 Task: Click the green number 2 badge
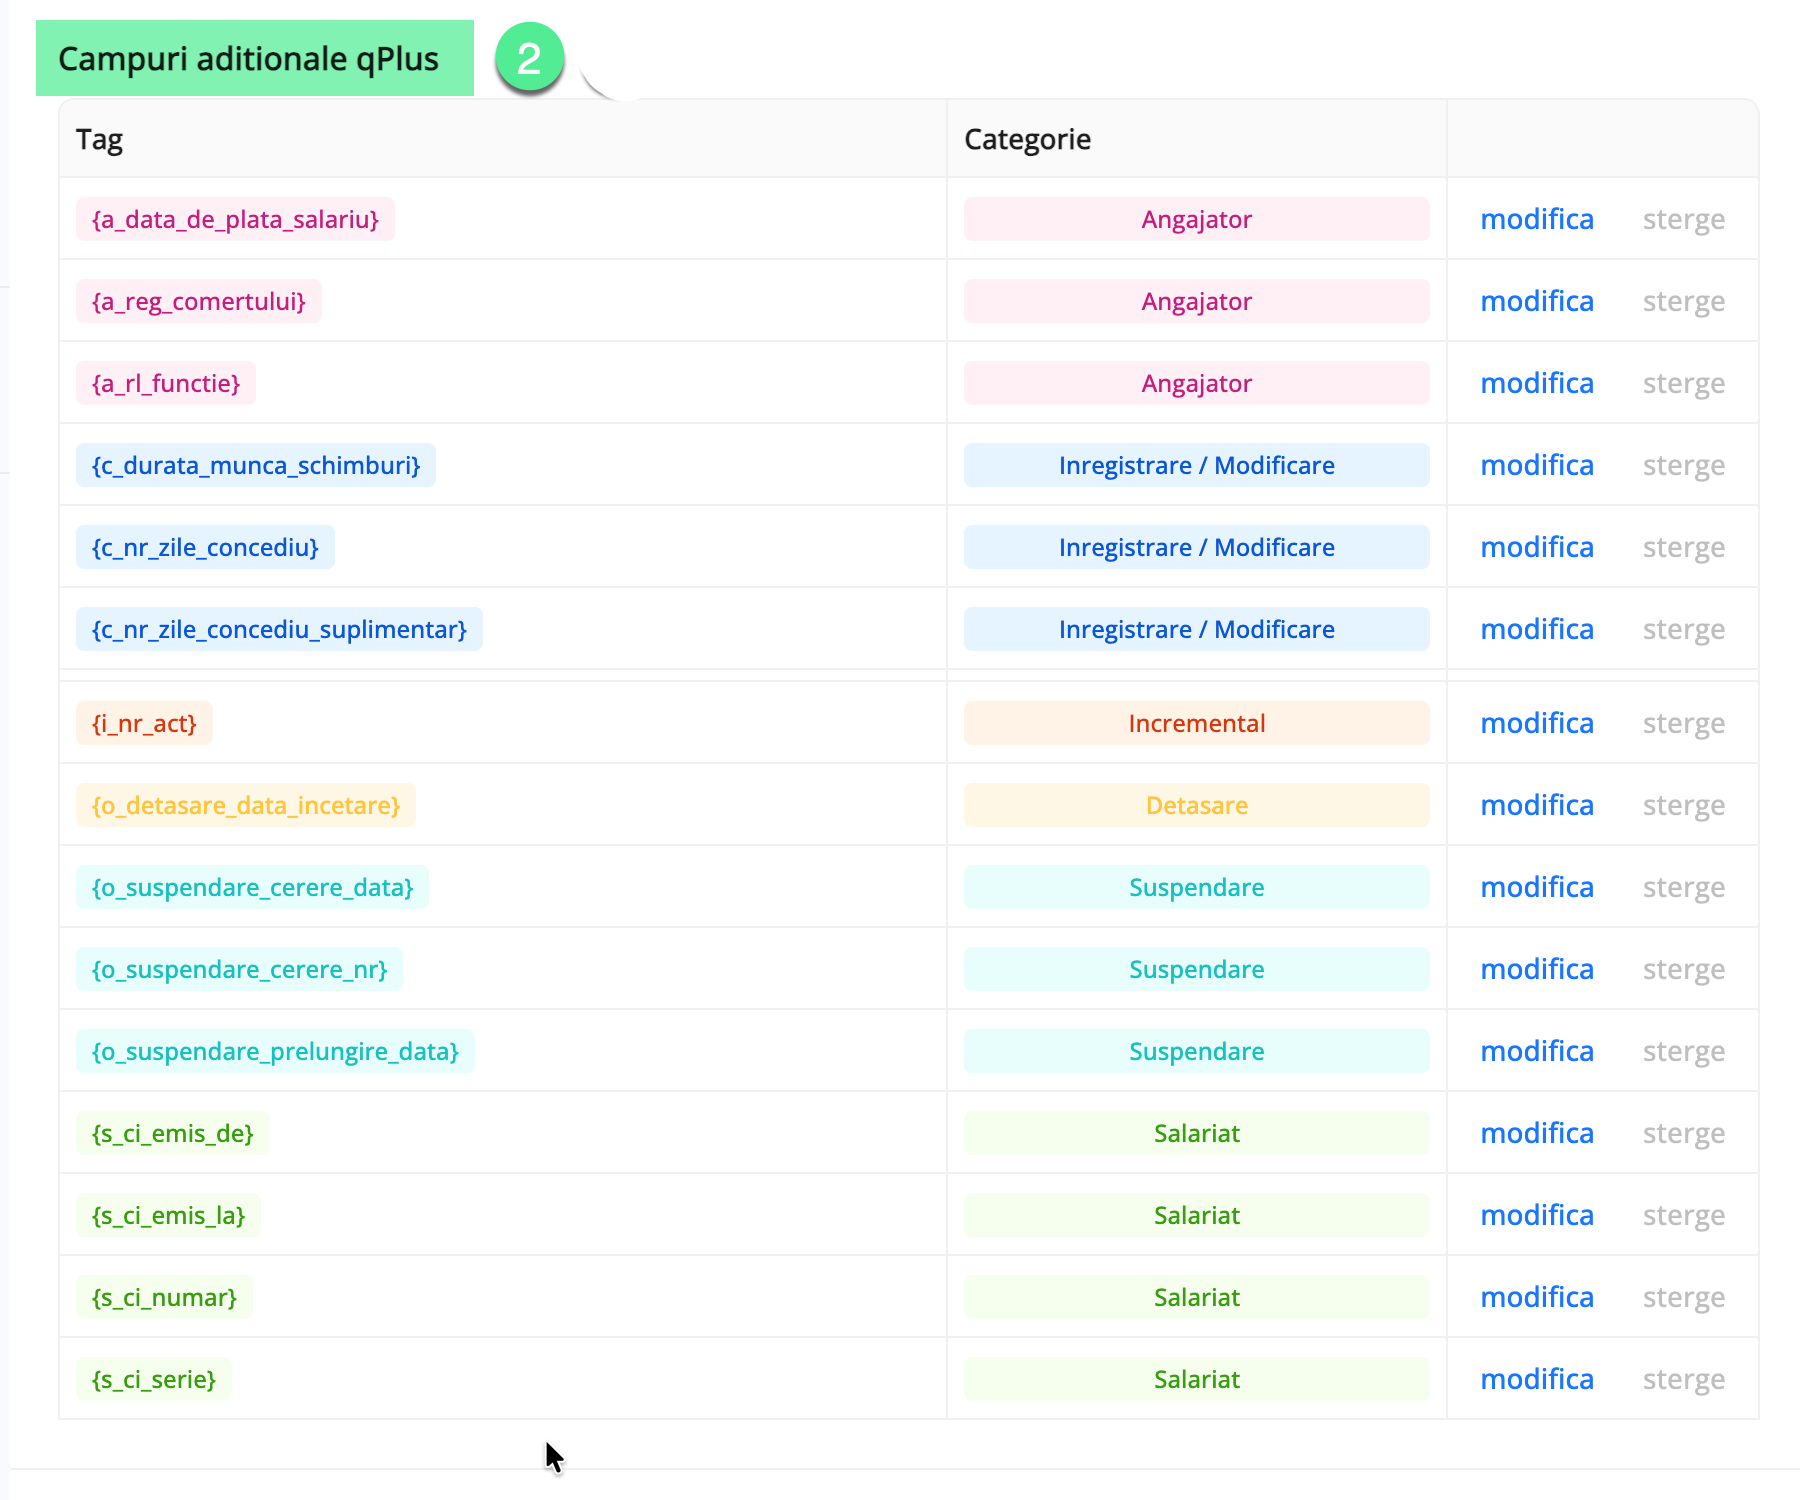529,59
